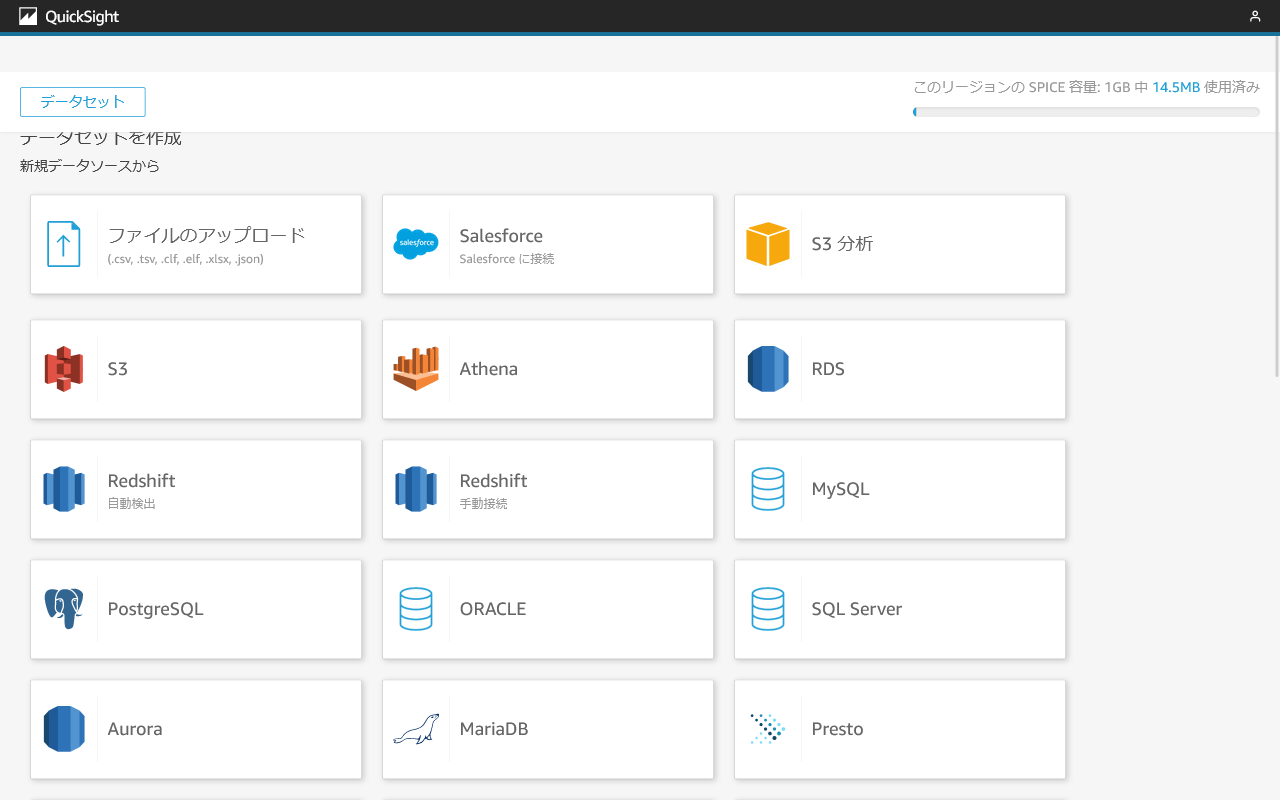Click the file upload arrow icon
The width and height of the screenshot is (1280, 800).
(64, 244)
